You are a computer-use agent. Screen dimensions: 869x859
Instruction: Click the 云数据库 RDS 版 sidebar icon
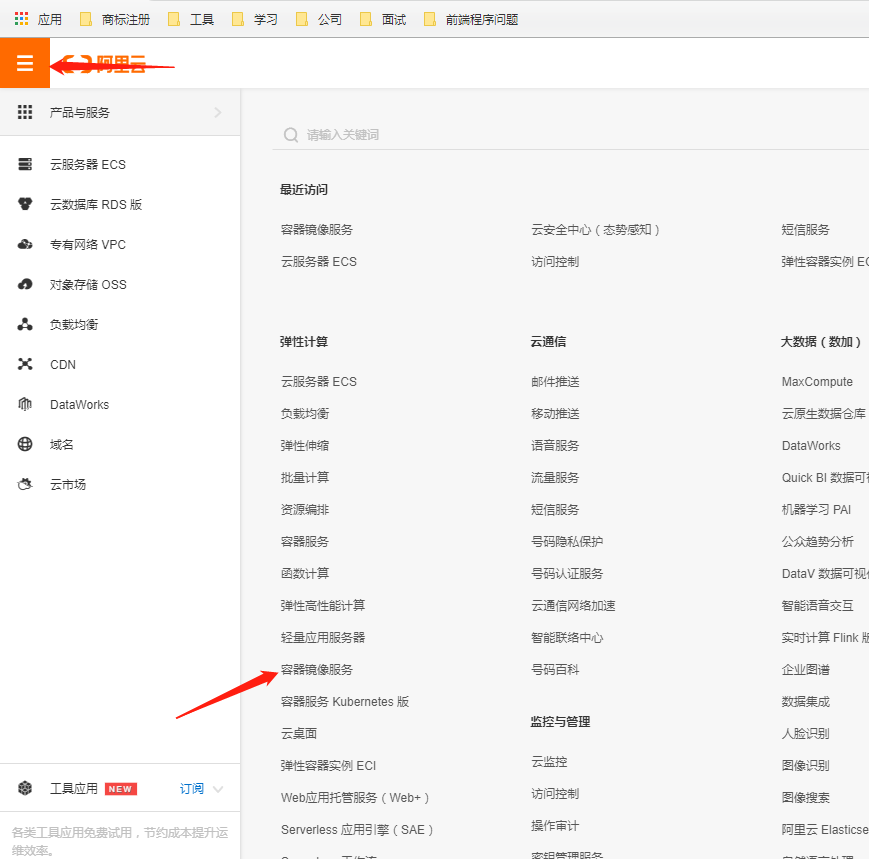tap(25, 204)
